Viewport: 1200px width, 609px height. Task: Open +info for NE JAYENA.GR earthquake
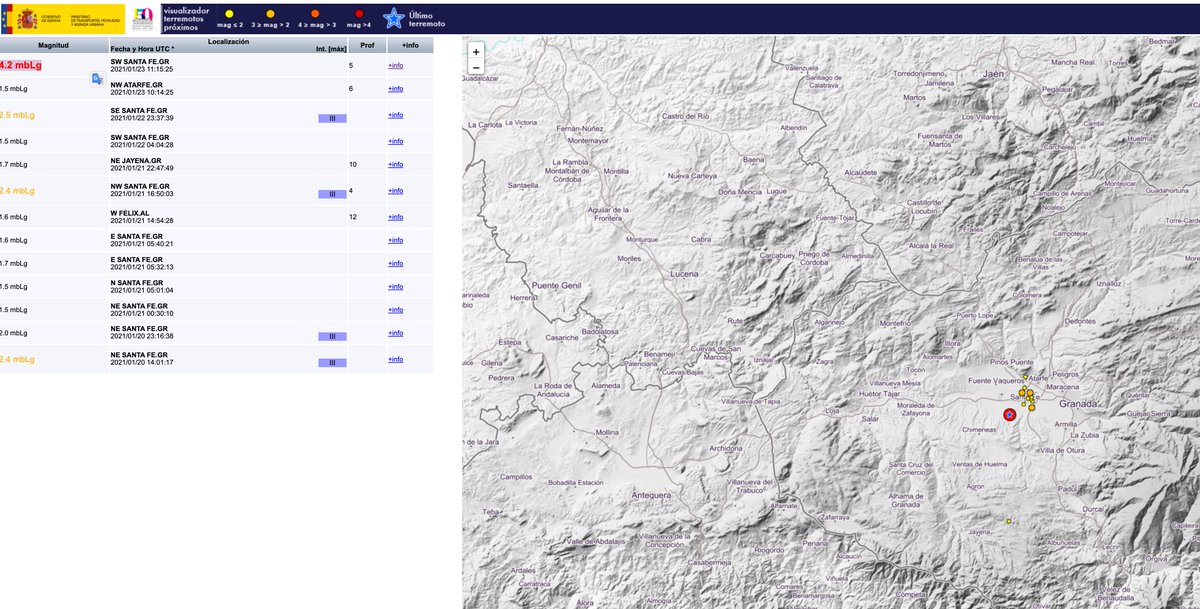tap(396, 164)
